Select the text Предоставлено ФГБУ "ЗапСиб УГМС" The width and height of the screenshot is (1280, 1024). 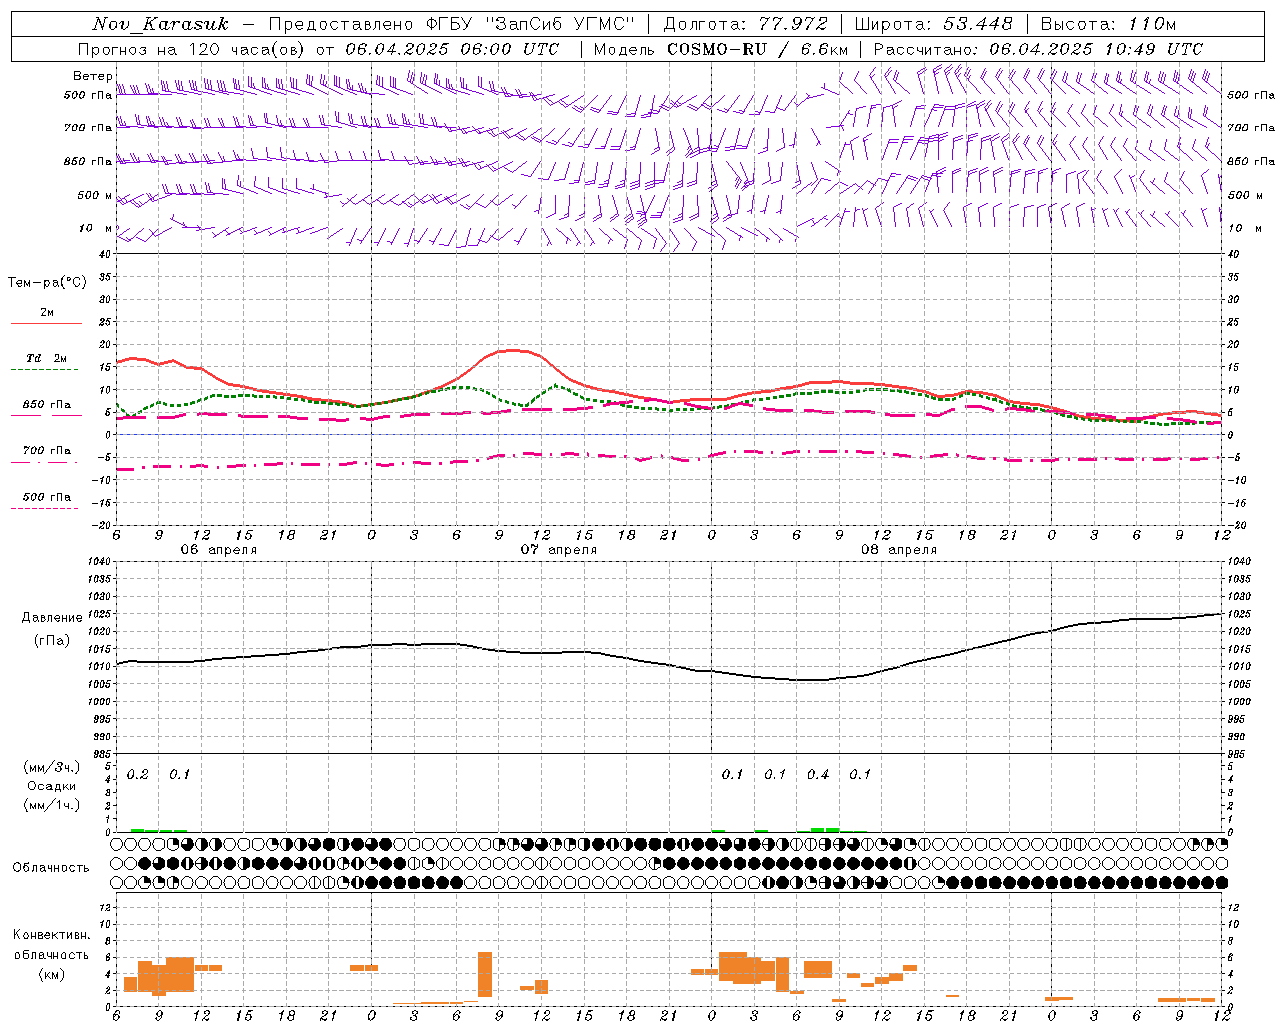[451, 24]
